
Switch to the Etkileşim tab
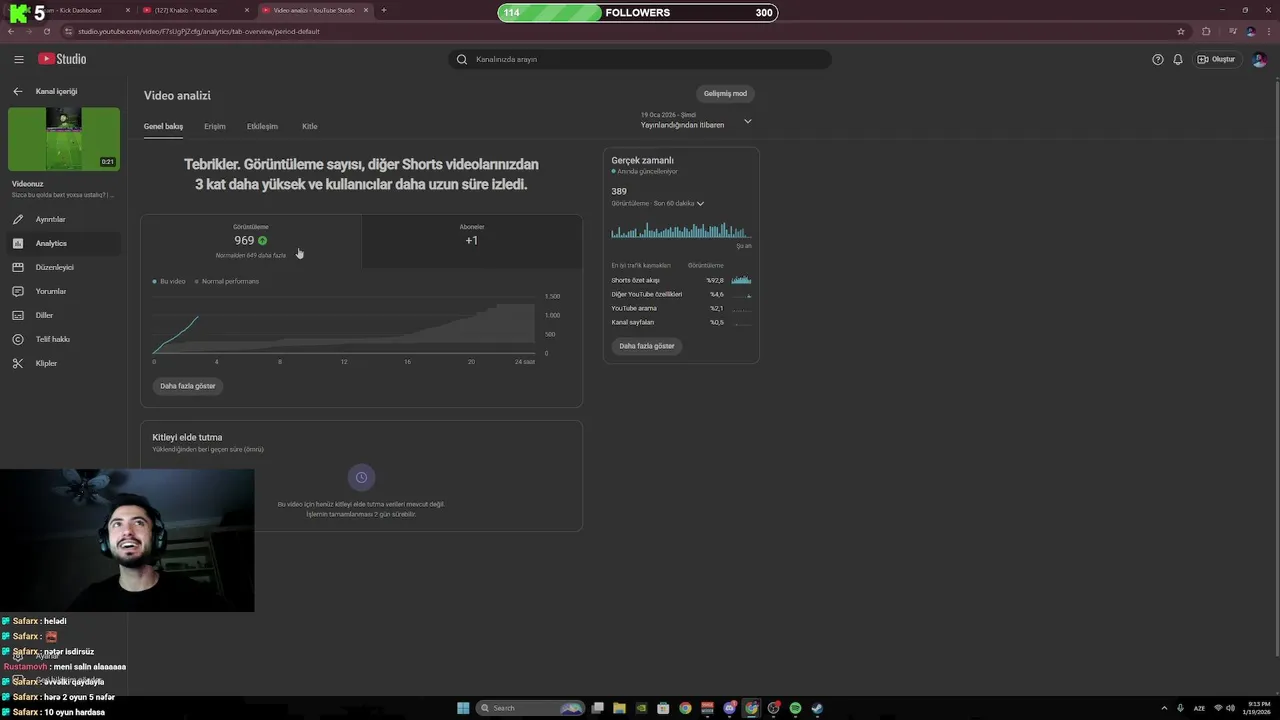click(x=262, y=126)
